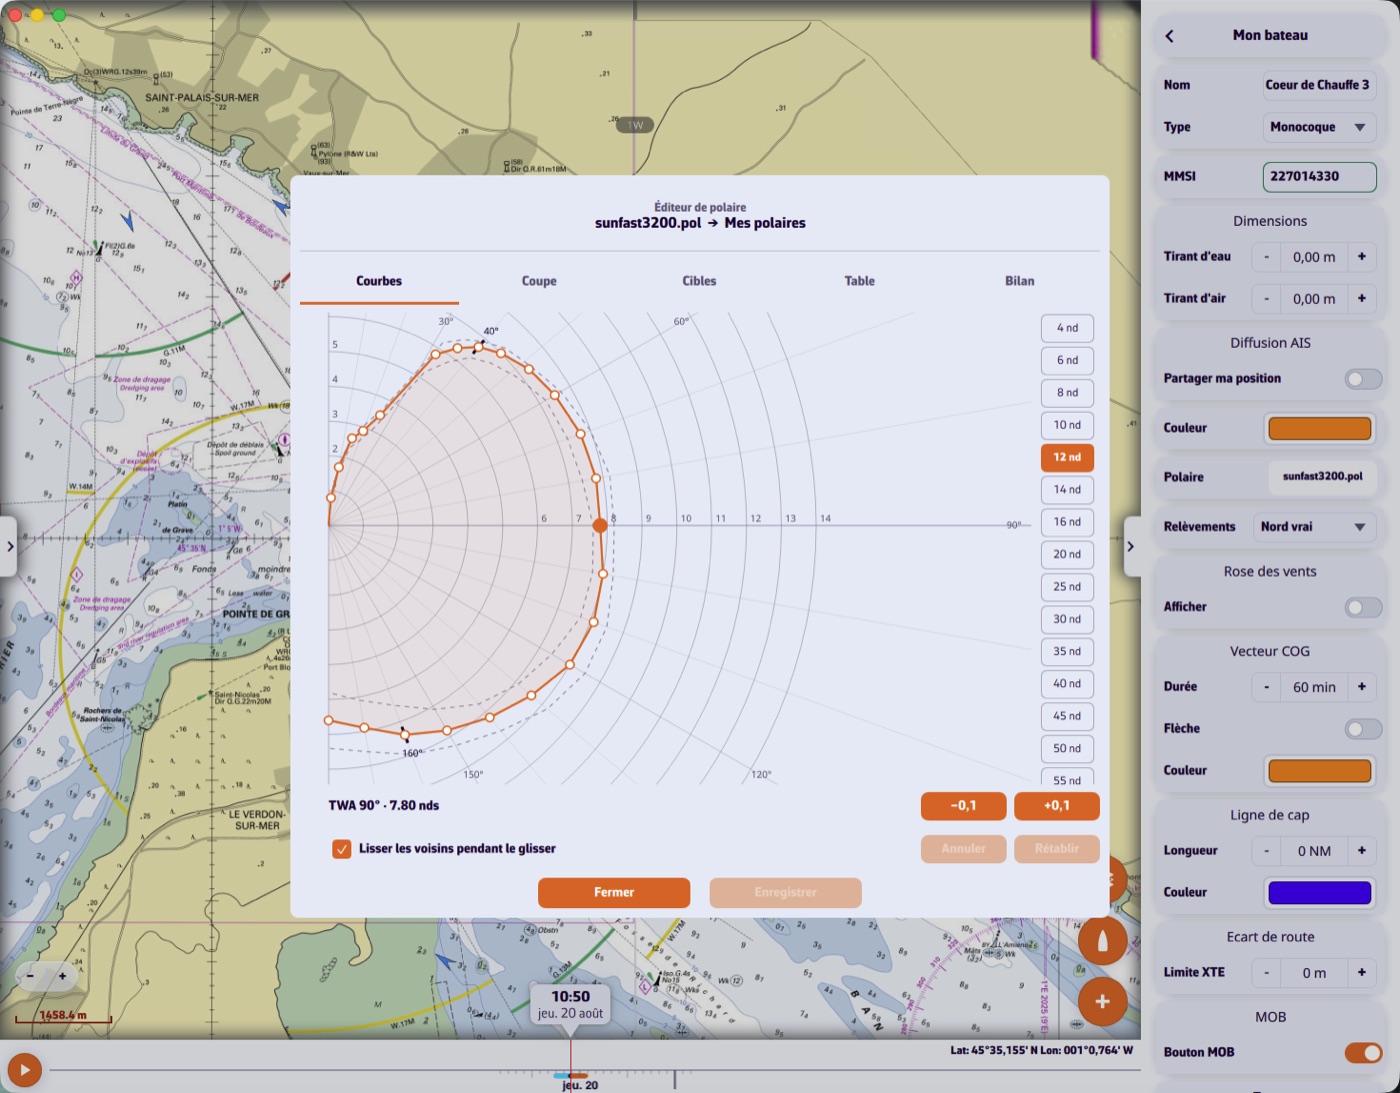Open the boat Couleur orange swatch

[x=1320, y=429]
